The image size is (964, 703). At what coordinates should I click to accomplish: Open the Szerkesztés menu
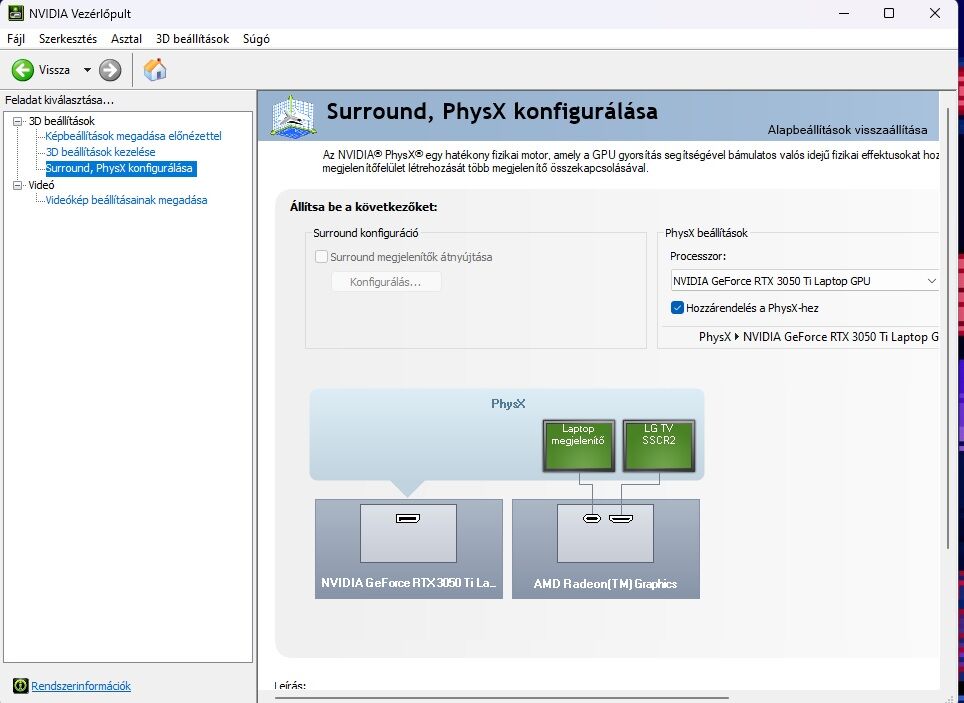pyautogui.click(x=68, y=39)
